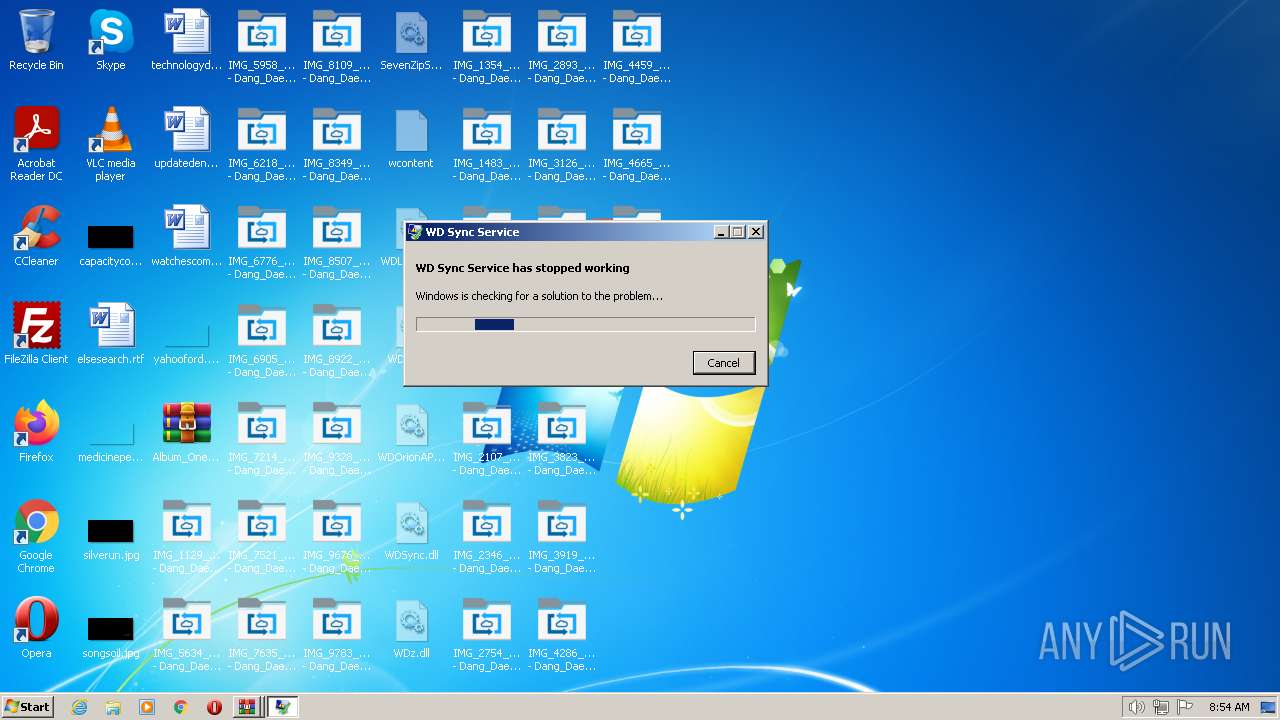Select the IMG_1354 sync folder
1280x720 pixels.
point(486,46)
